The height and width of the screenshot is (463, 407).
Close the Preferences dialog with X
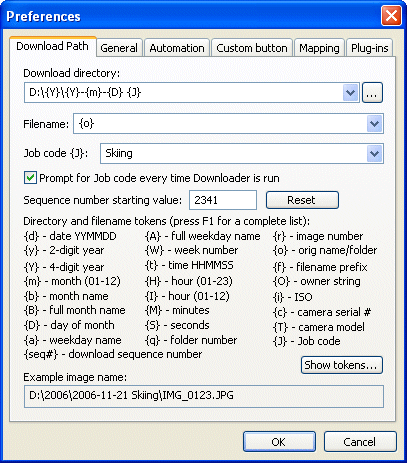[391, 16]
